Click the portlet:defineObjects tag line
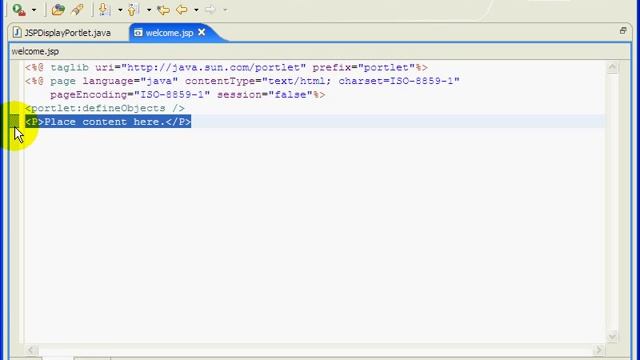640x360 pixels. (105, 108)
